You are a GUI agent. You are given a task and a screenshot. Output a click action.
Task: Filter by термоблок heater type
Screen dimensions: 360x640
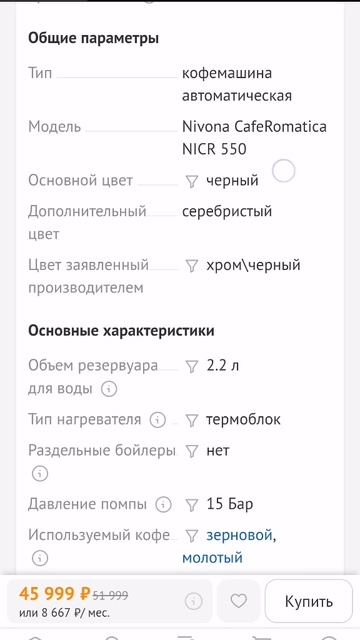click(191, 420)
